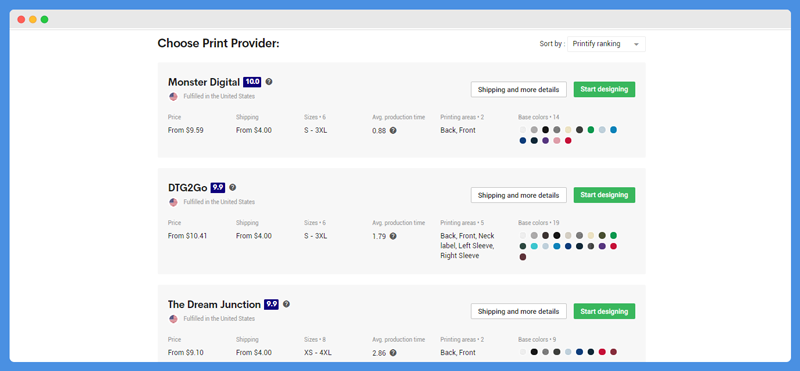Click the United States flag under Monster Digital
The height and width of the screenshot is (371, 800).
click(x=173, y=96)
